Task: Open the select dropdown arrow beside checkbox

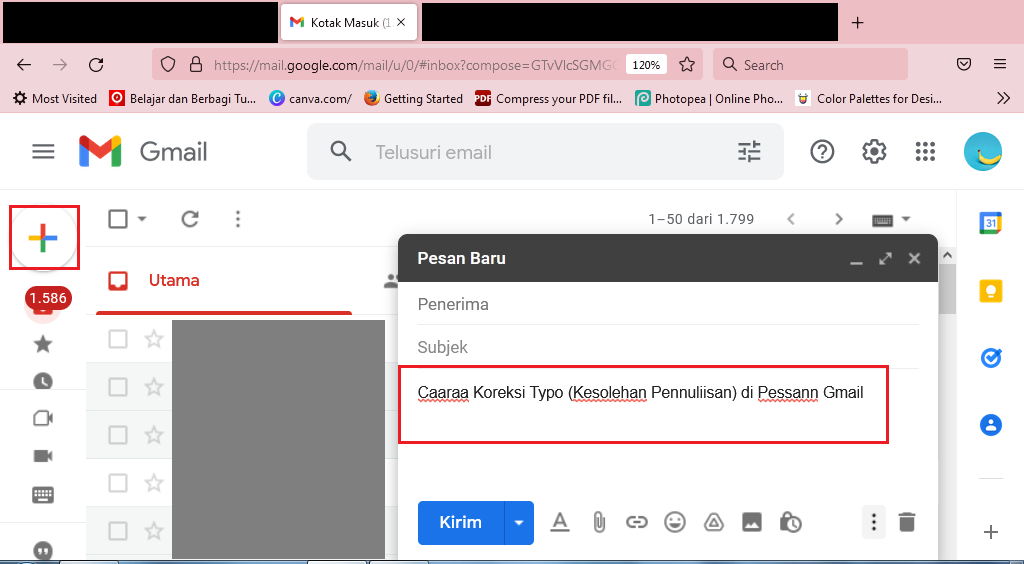Action: [x=142, y=219]
